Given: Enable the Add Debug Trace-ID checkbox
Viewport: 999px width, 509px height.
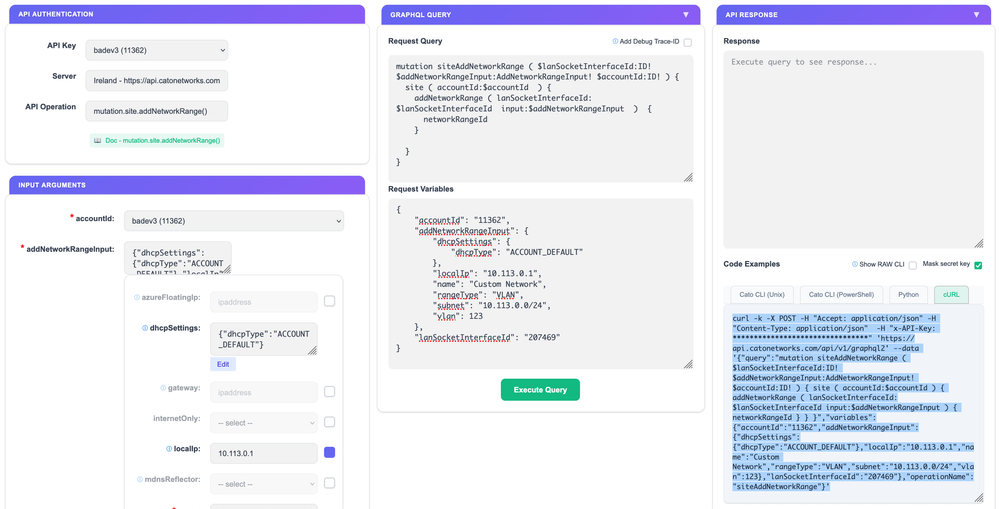Looking at the screenshot, I should (688, 42).
